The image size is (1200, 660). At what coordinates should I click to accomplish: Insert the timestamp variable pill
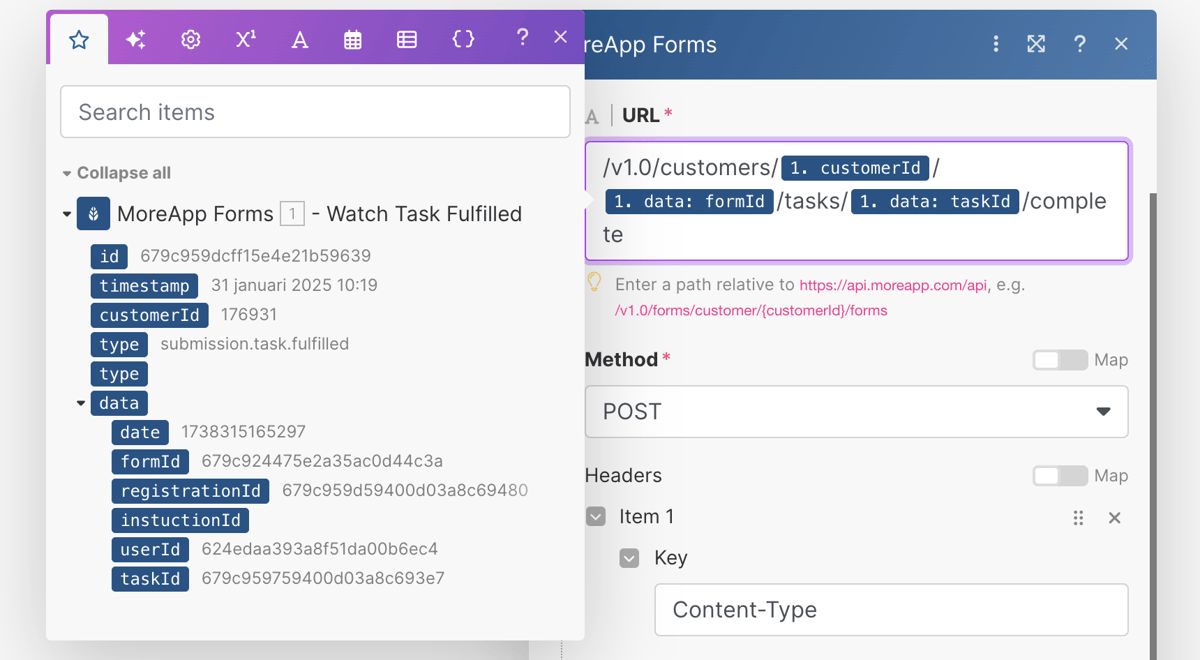144,286
